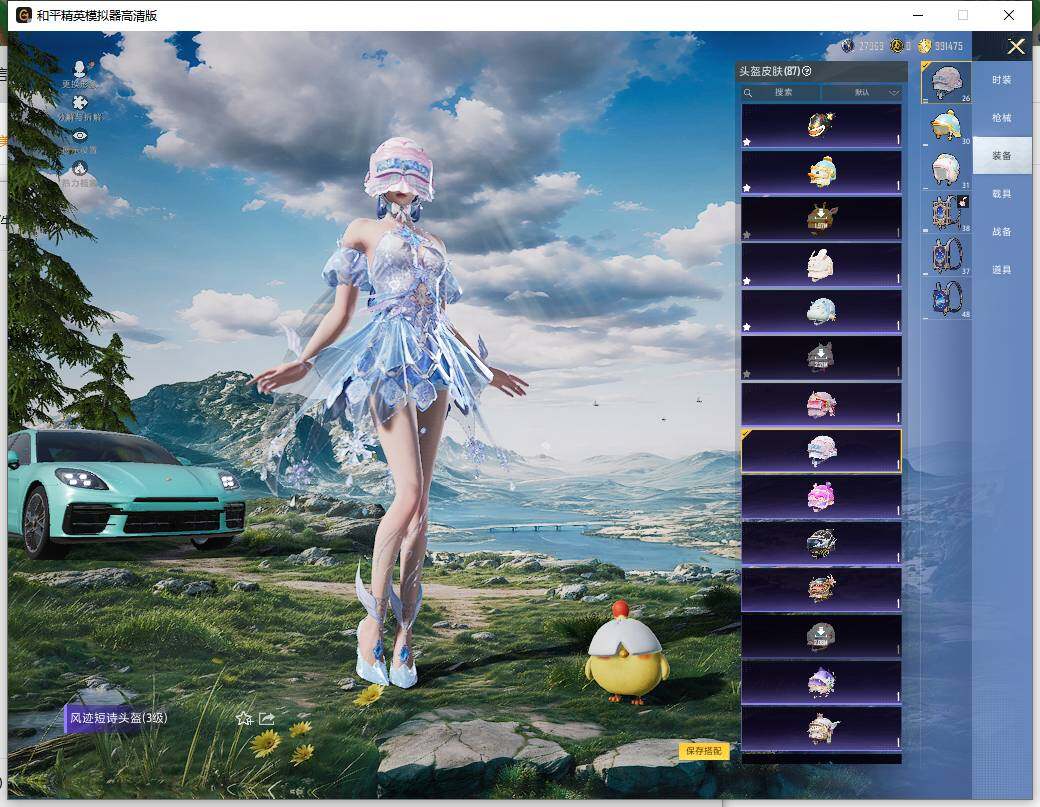The image size is (1040, 807).
Task: Open the 载具 vehicles tab
Action: (1002, 194)
